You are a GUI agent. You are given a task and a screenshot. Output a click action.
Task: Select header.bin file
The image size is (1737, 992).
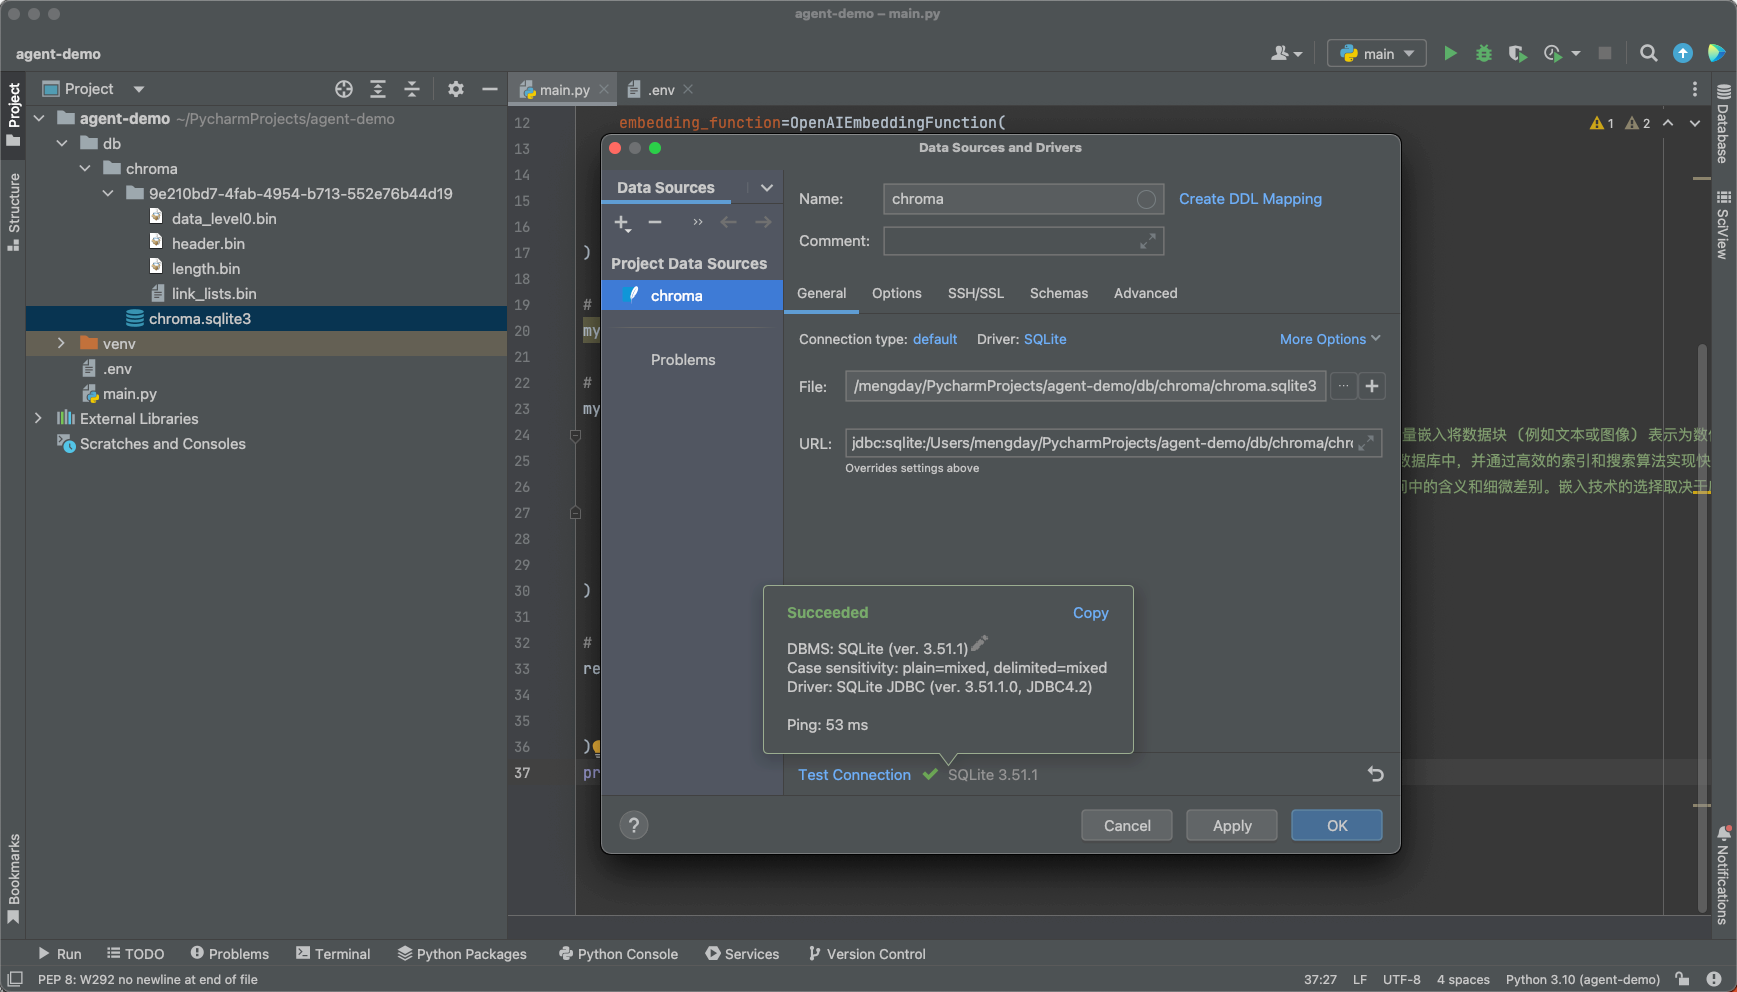[208, 243]
